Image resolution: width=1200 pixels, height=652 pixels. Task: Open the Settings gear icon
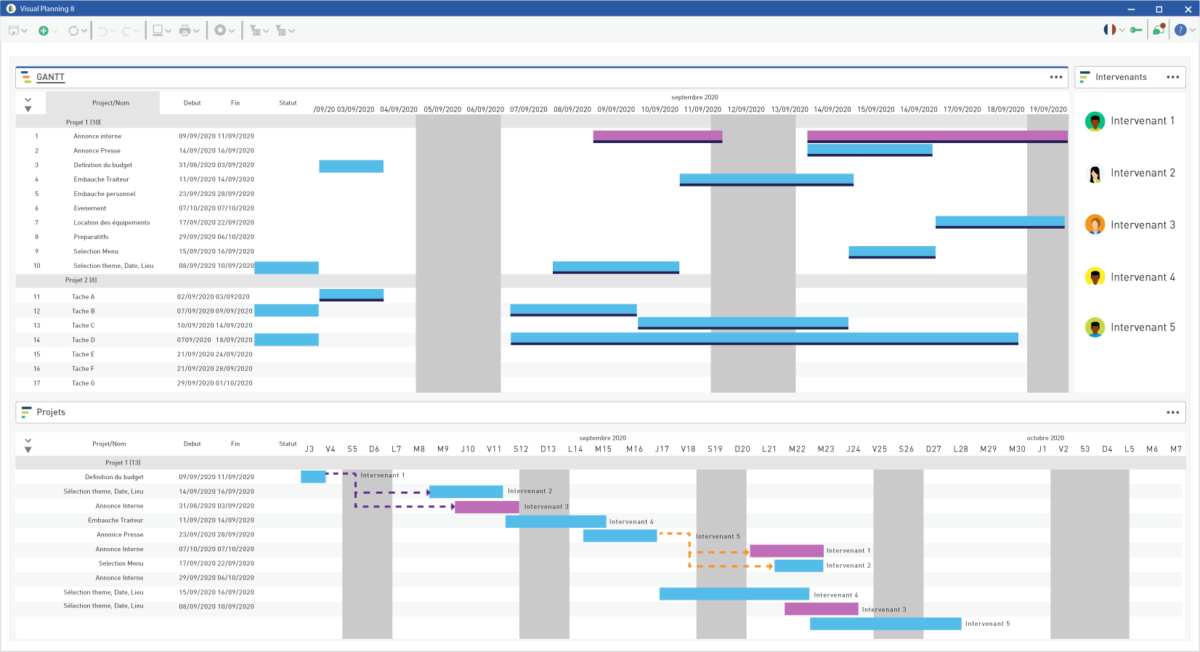point(221,30)
